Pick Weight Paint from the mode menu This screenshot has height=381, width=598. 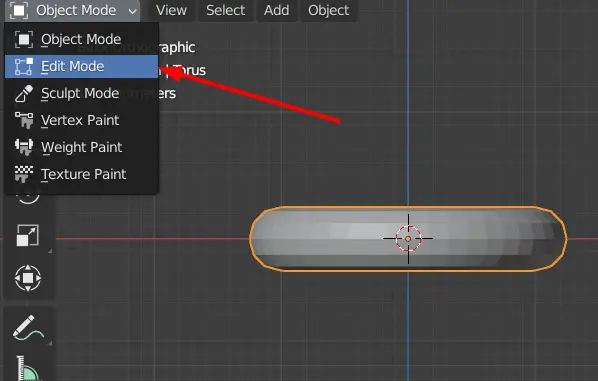pyautogui.click(x=81, y=147)
